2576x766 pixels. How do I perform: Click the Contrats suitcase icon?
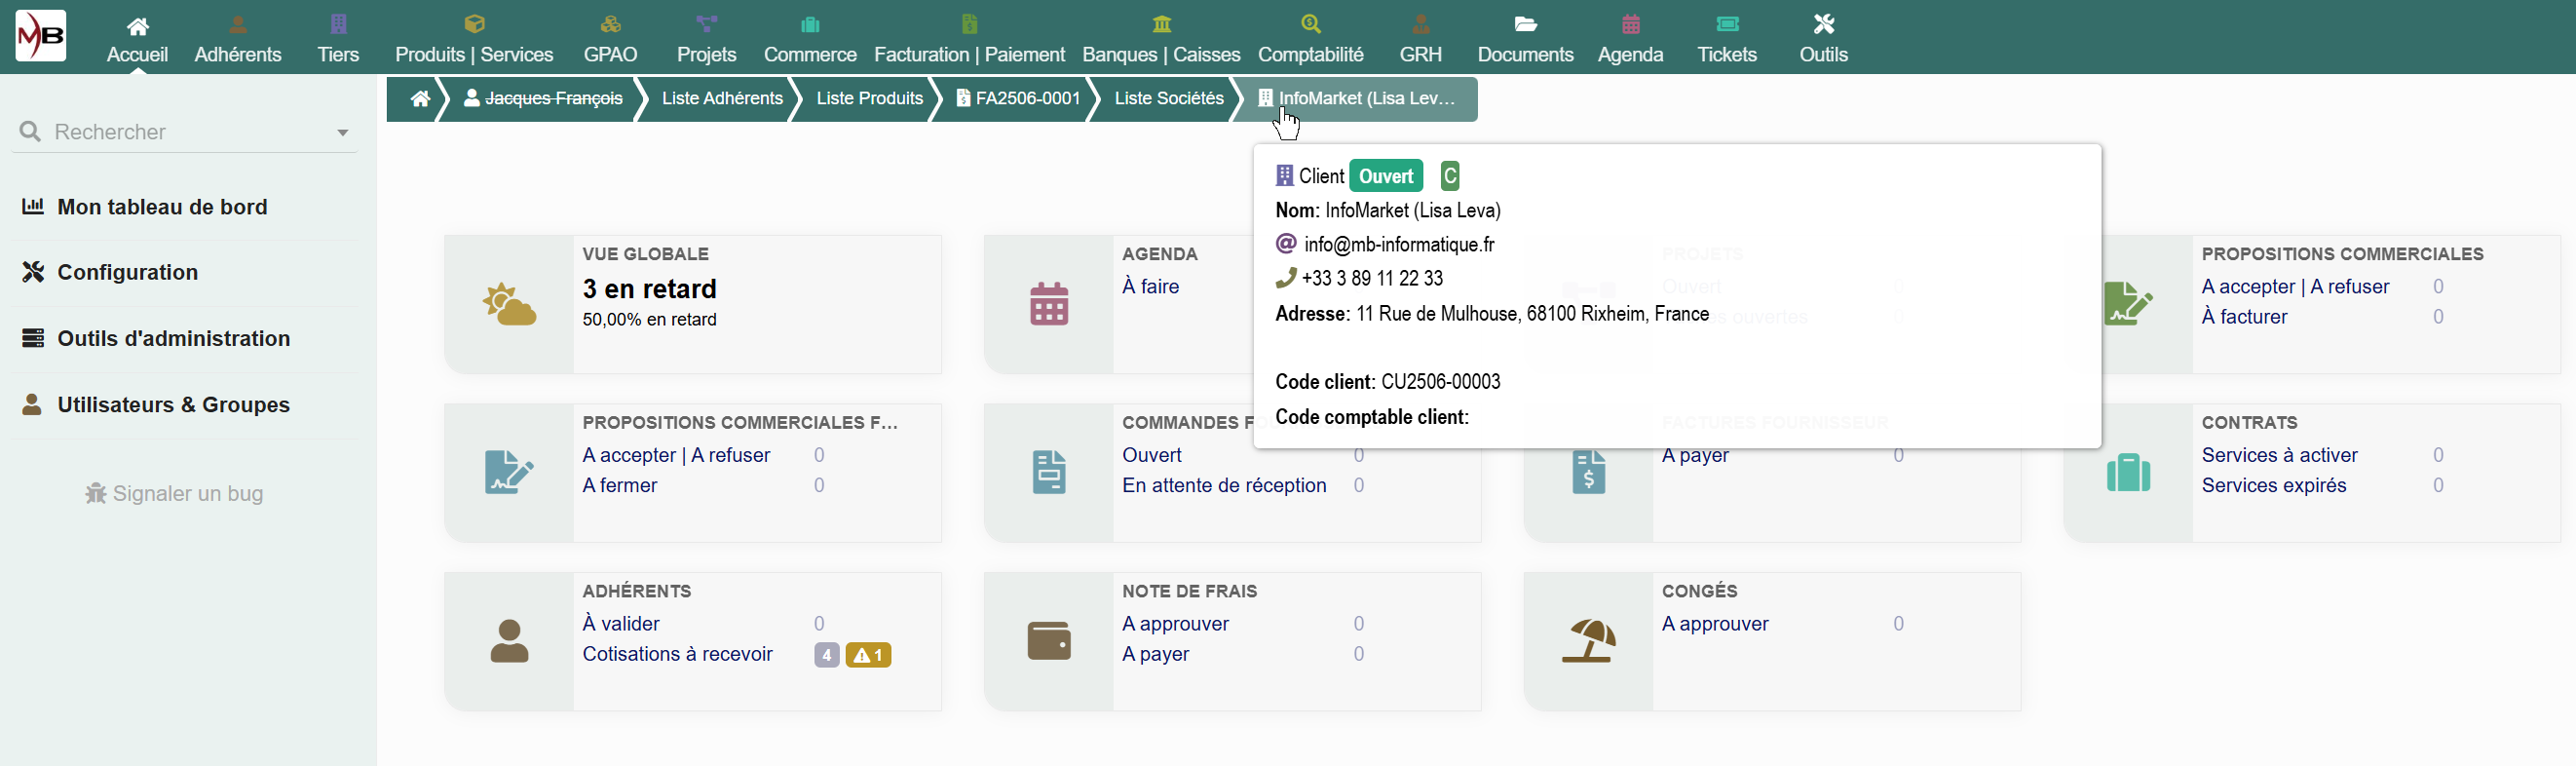2128,472
